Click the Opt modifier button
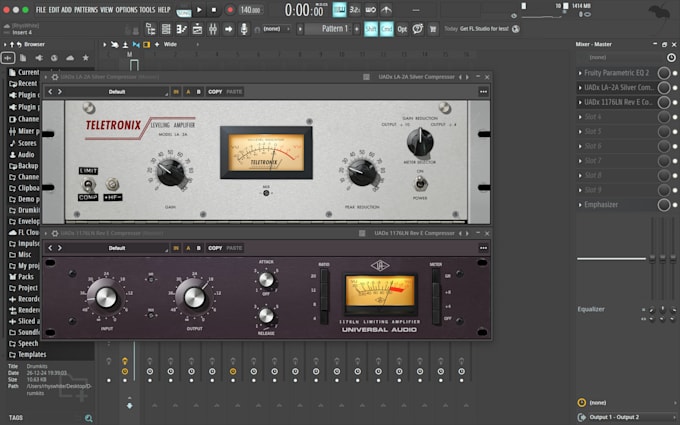Screen dimensions: 680x425 [x=402, y=29]
